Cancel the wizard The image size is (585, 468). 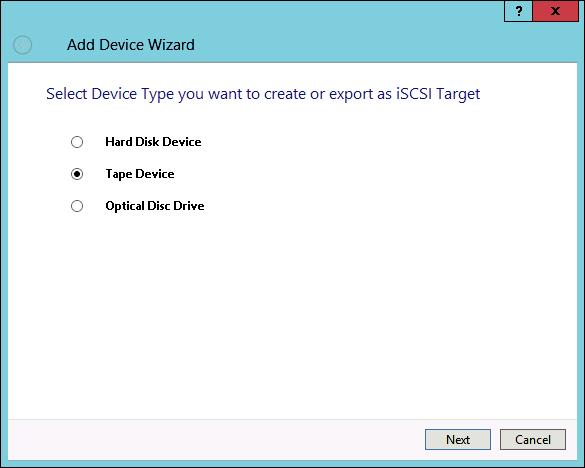[x=533, y=440]
